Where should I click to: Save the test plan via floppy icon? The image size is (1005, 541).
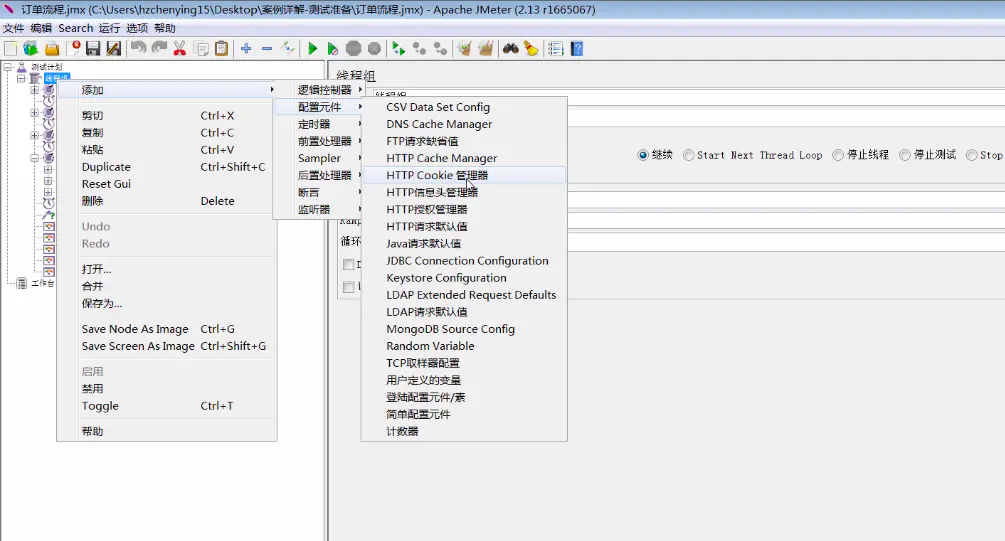click(93, 49)
